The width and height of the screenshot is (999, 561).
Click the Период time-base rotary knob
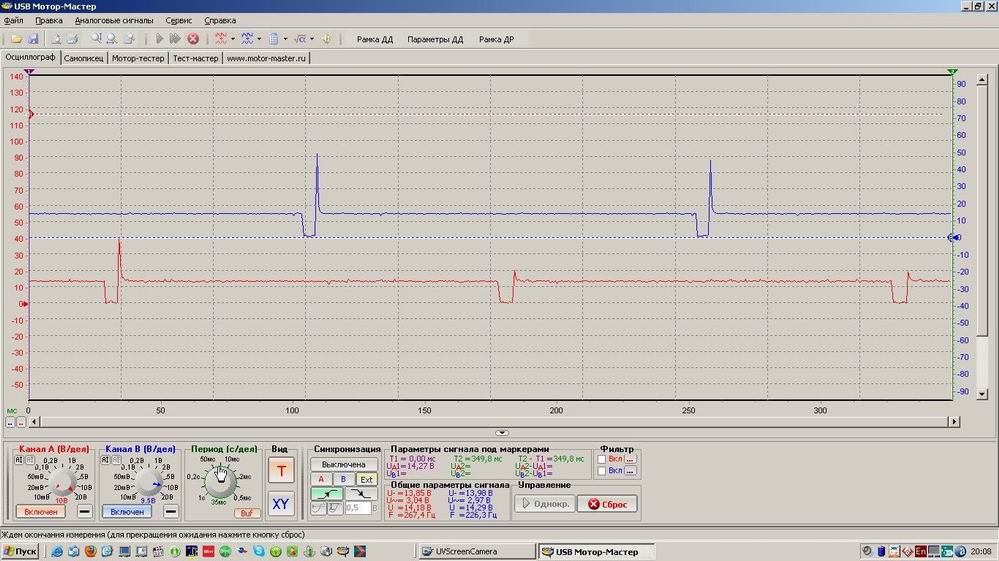coord(220,480)
